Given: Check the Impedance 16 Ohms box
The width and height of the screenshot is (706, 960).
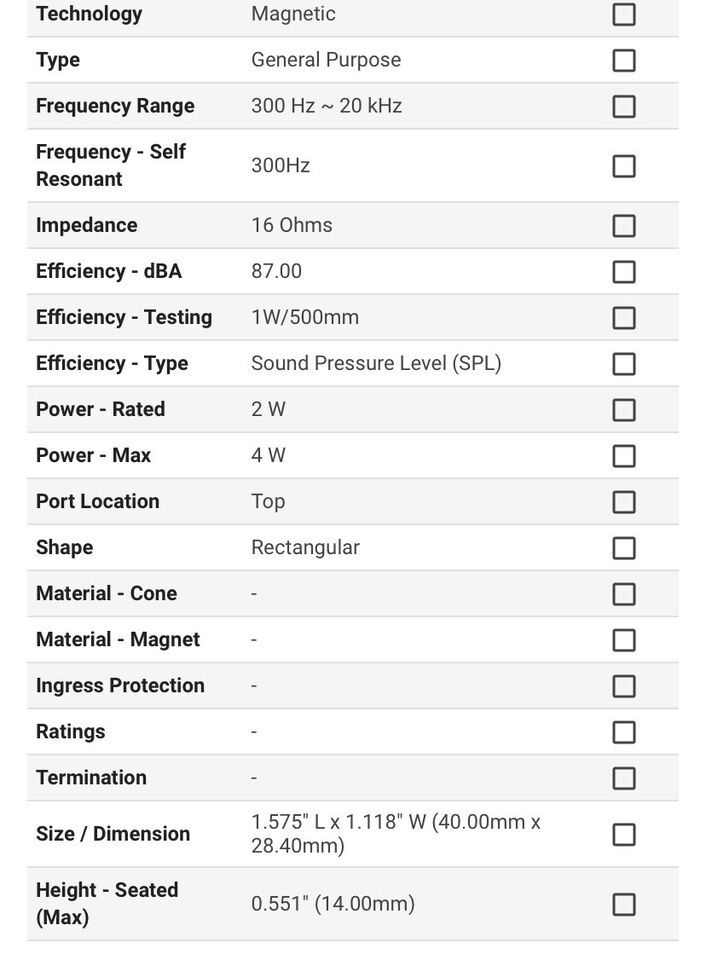Looking at the screenshot, I should click(623, 225).
